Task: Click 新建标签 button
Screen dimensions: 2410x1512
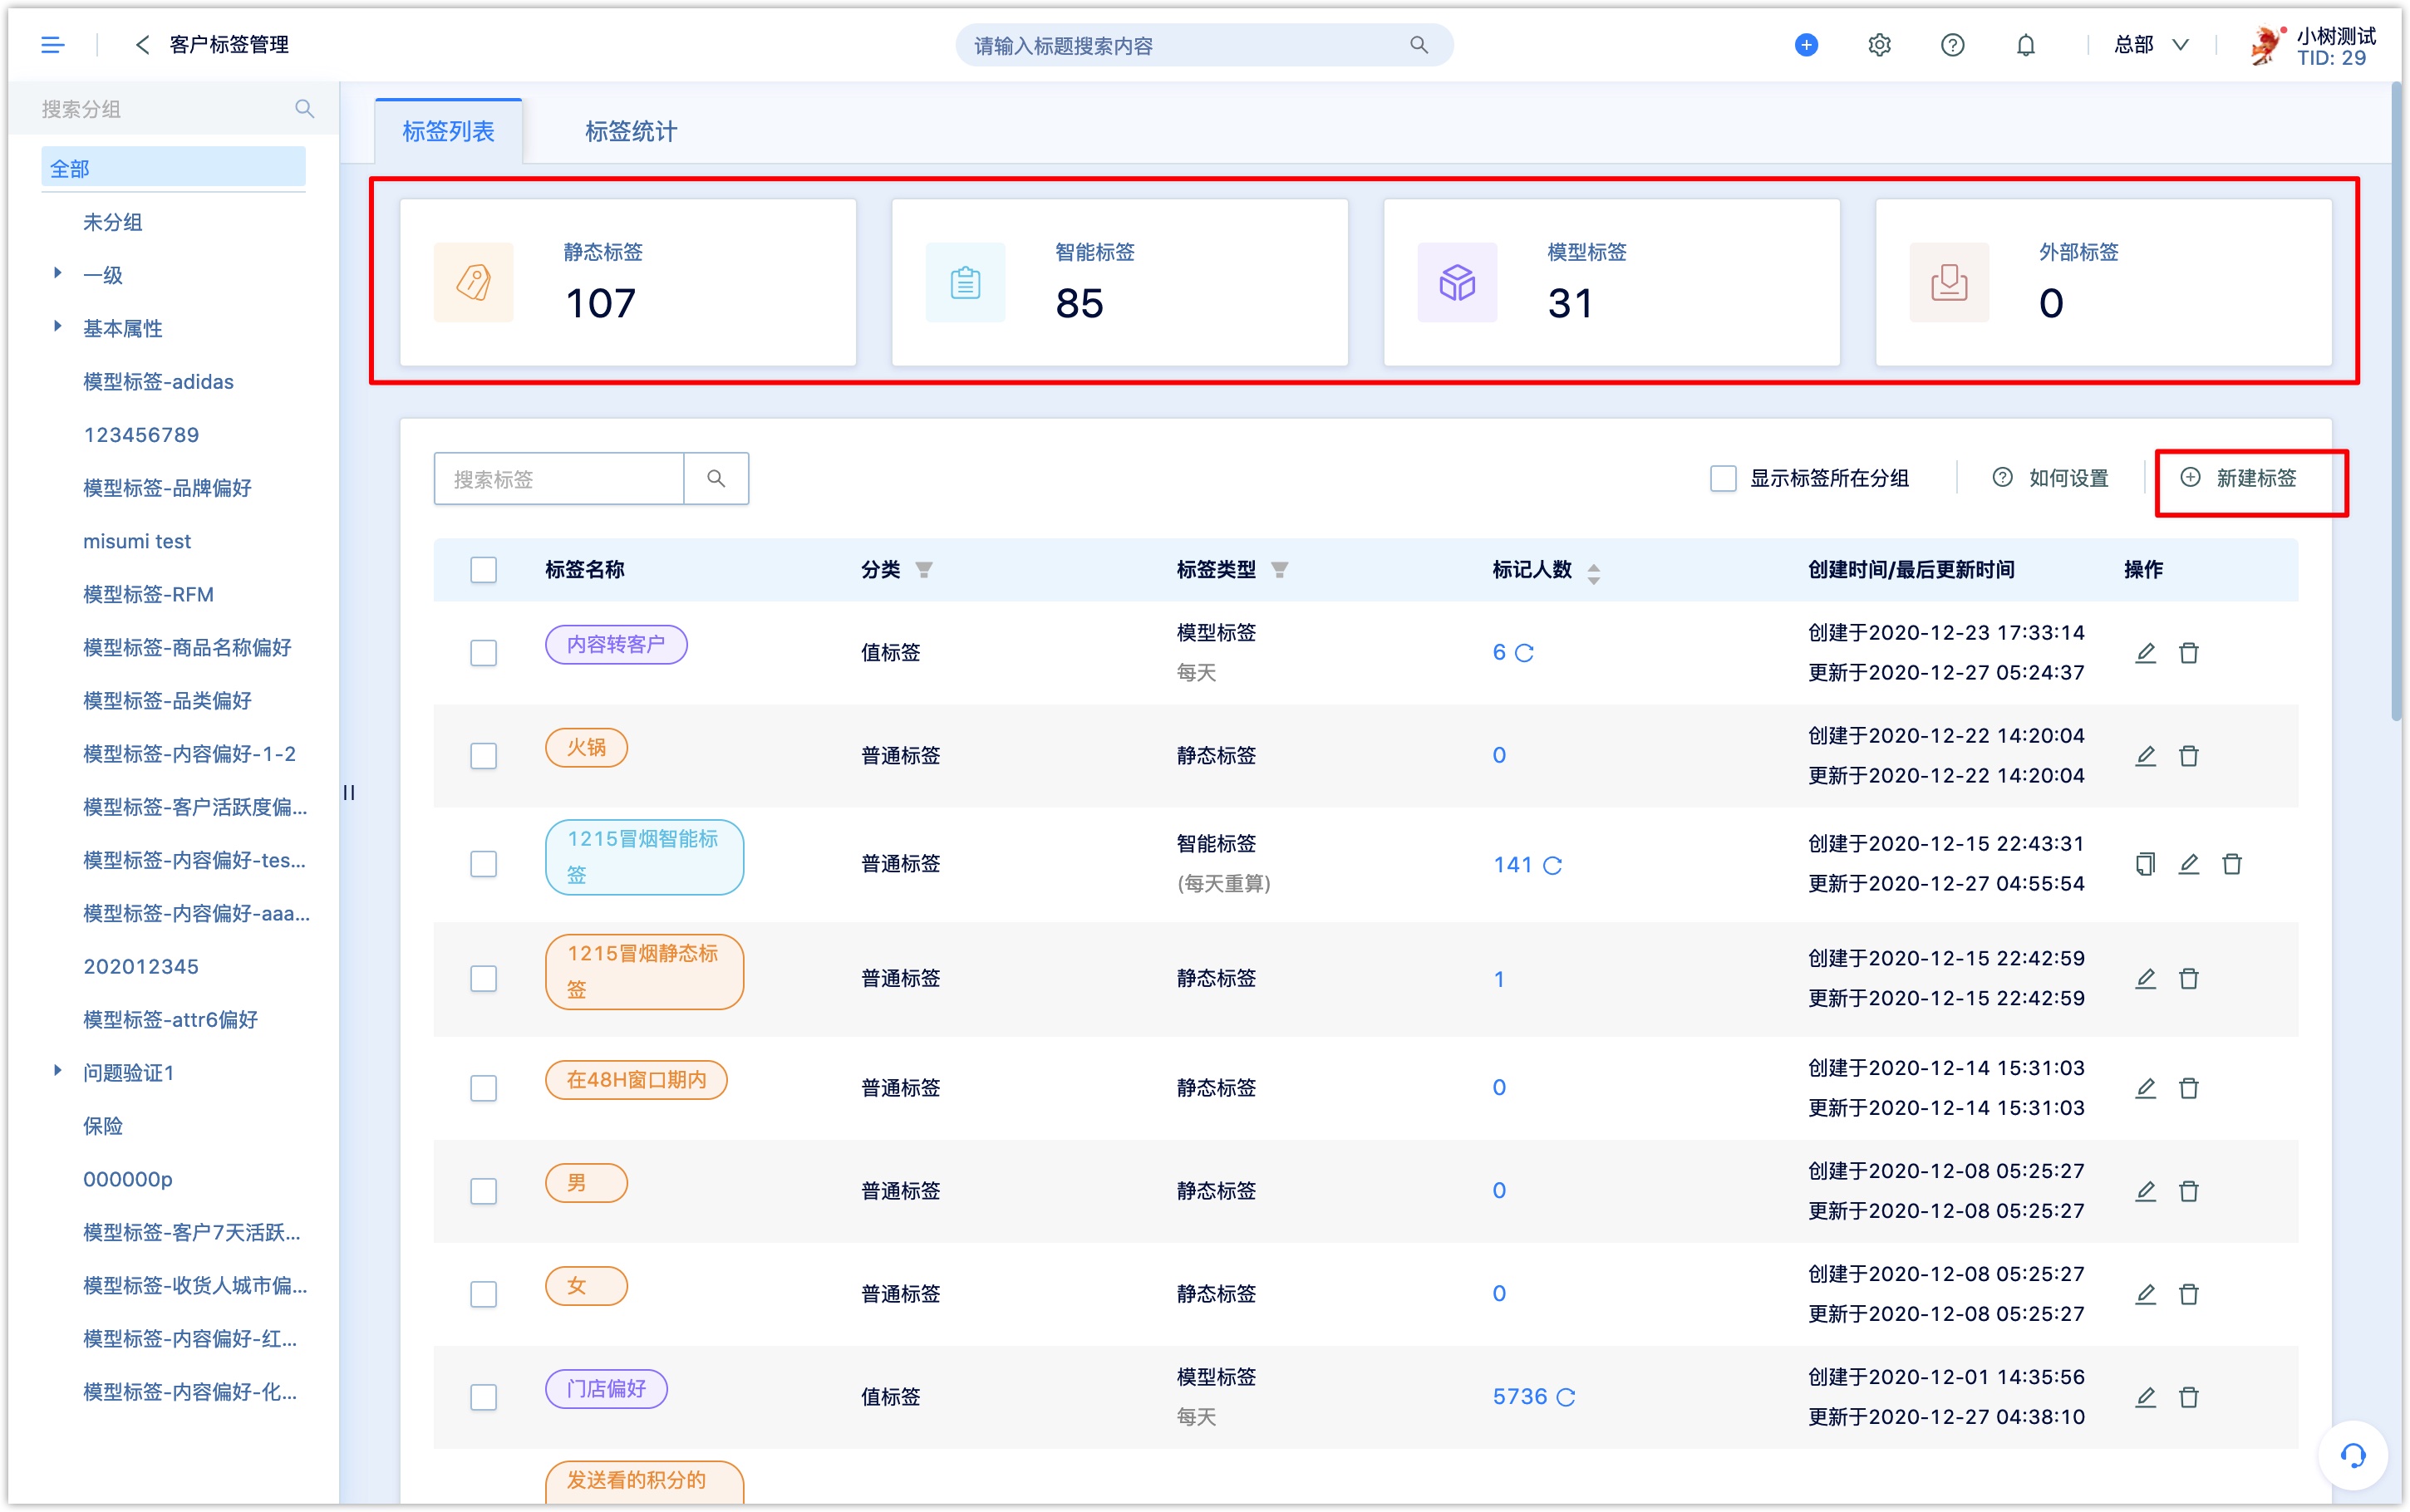Action: click(2238, 478)
